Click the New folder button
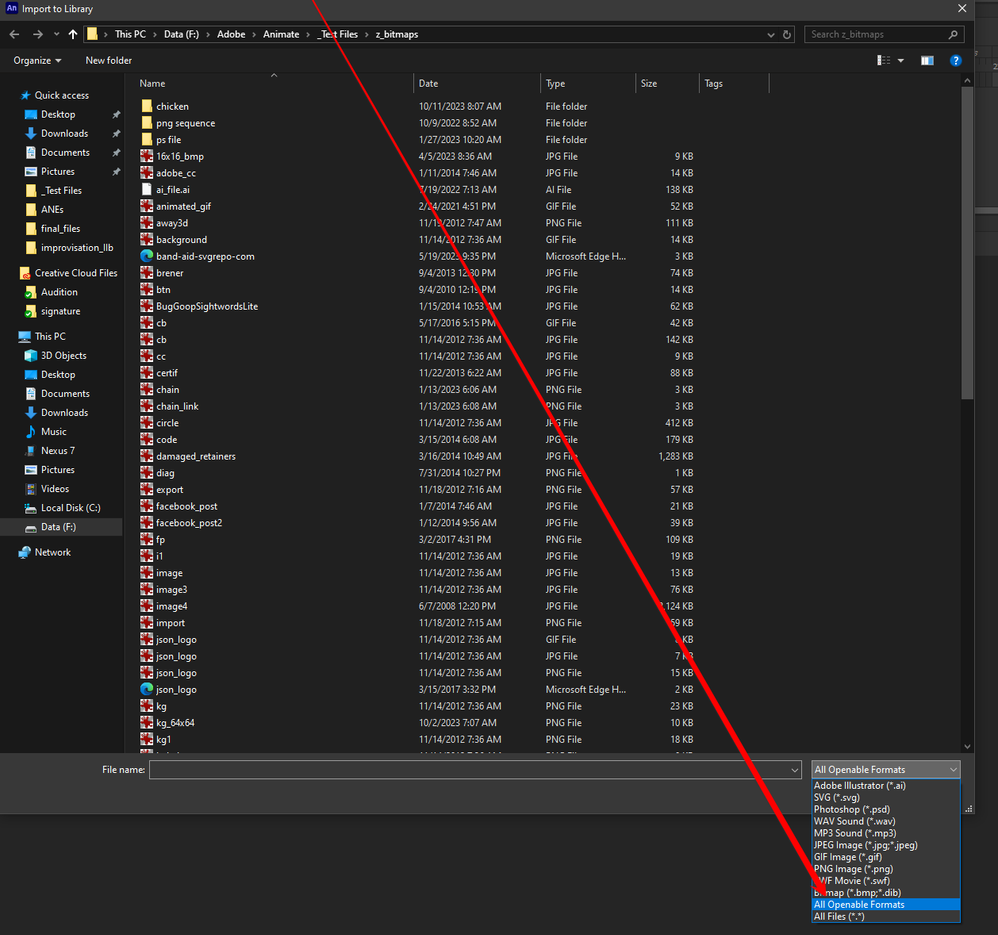 108,60
